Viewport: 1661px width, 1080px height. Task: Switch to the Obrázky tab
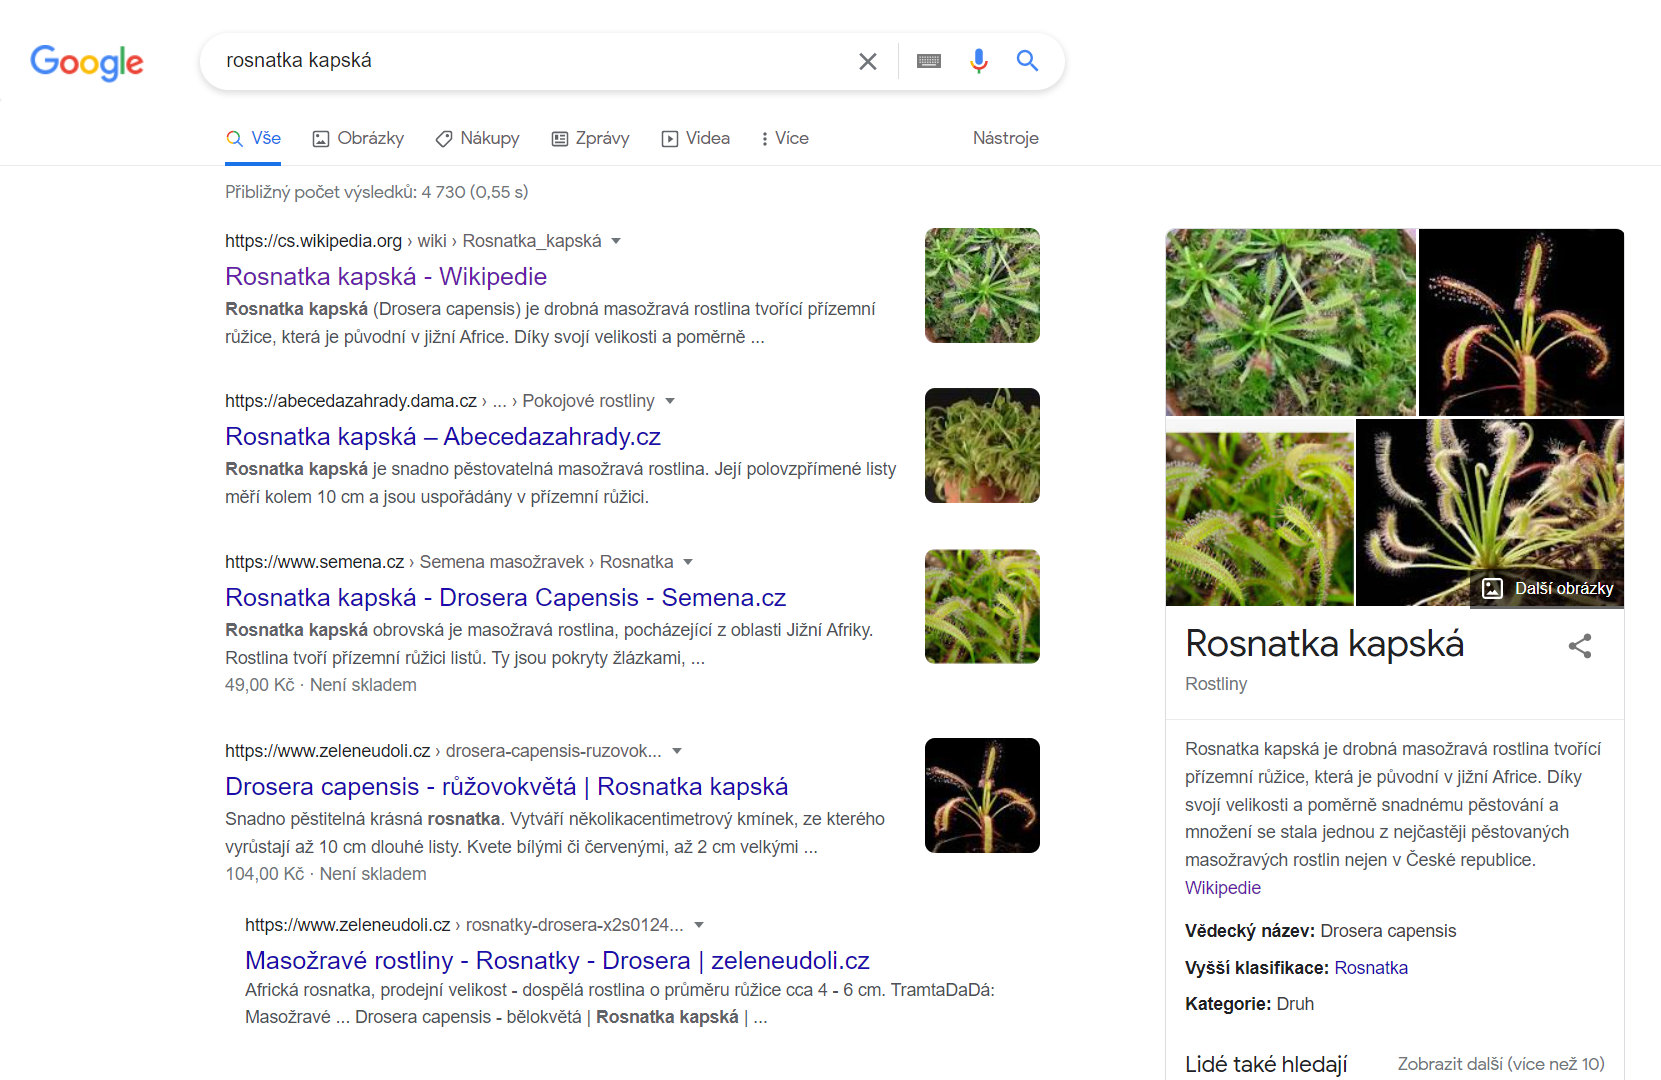tap(358, 138)
